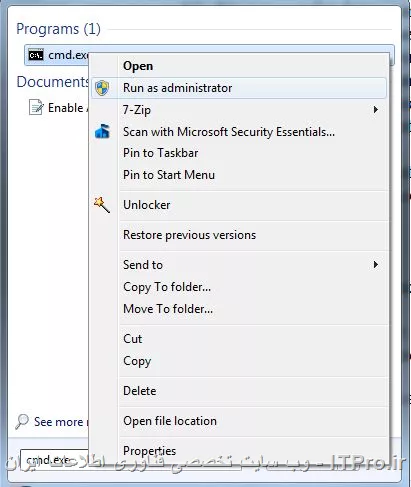Click the magnifying glass search icon
The width and height of the screenshot is (411, 487).
tap(22, 421)
